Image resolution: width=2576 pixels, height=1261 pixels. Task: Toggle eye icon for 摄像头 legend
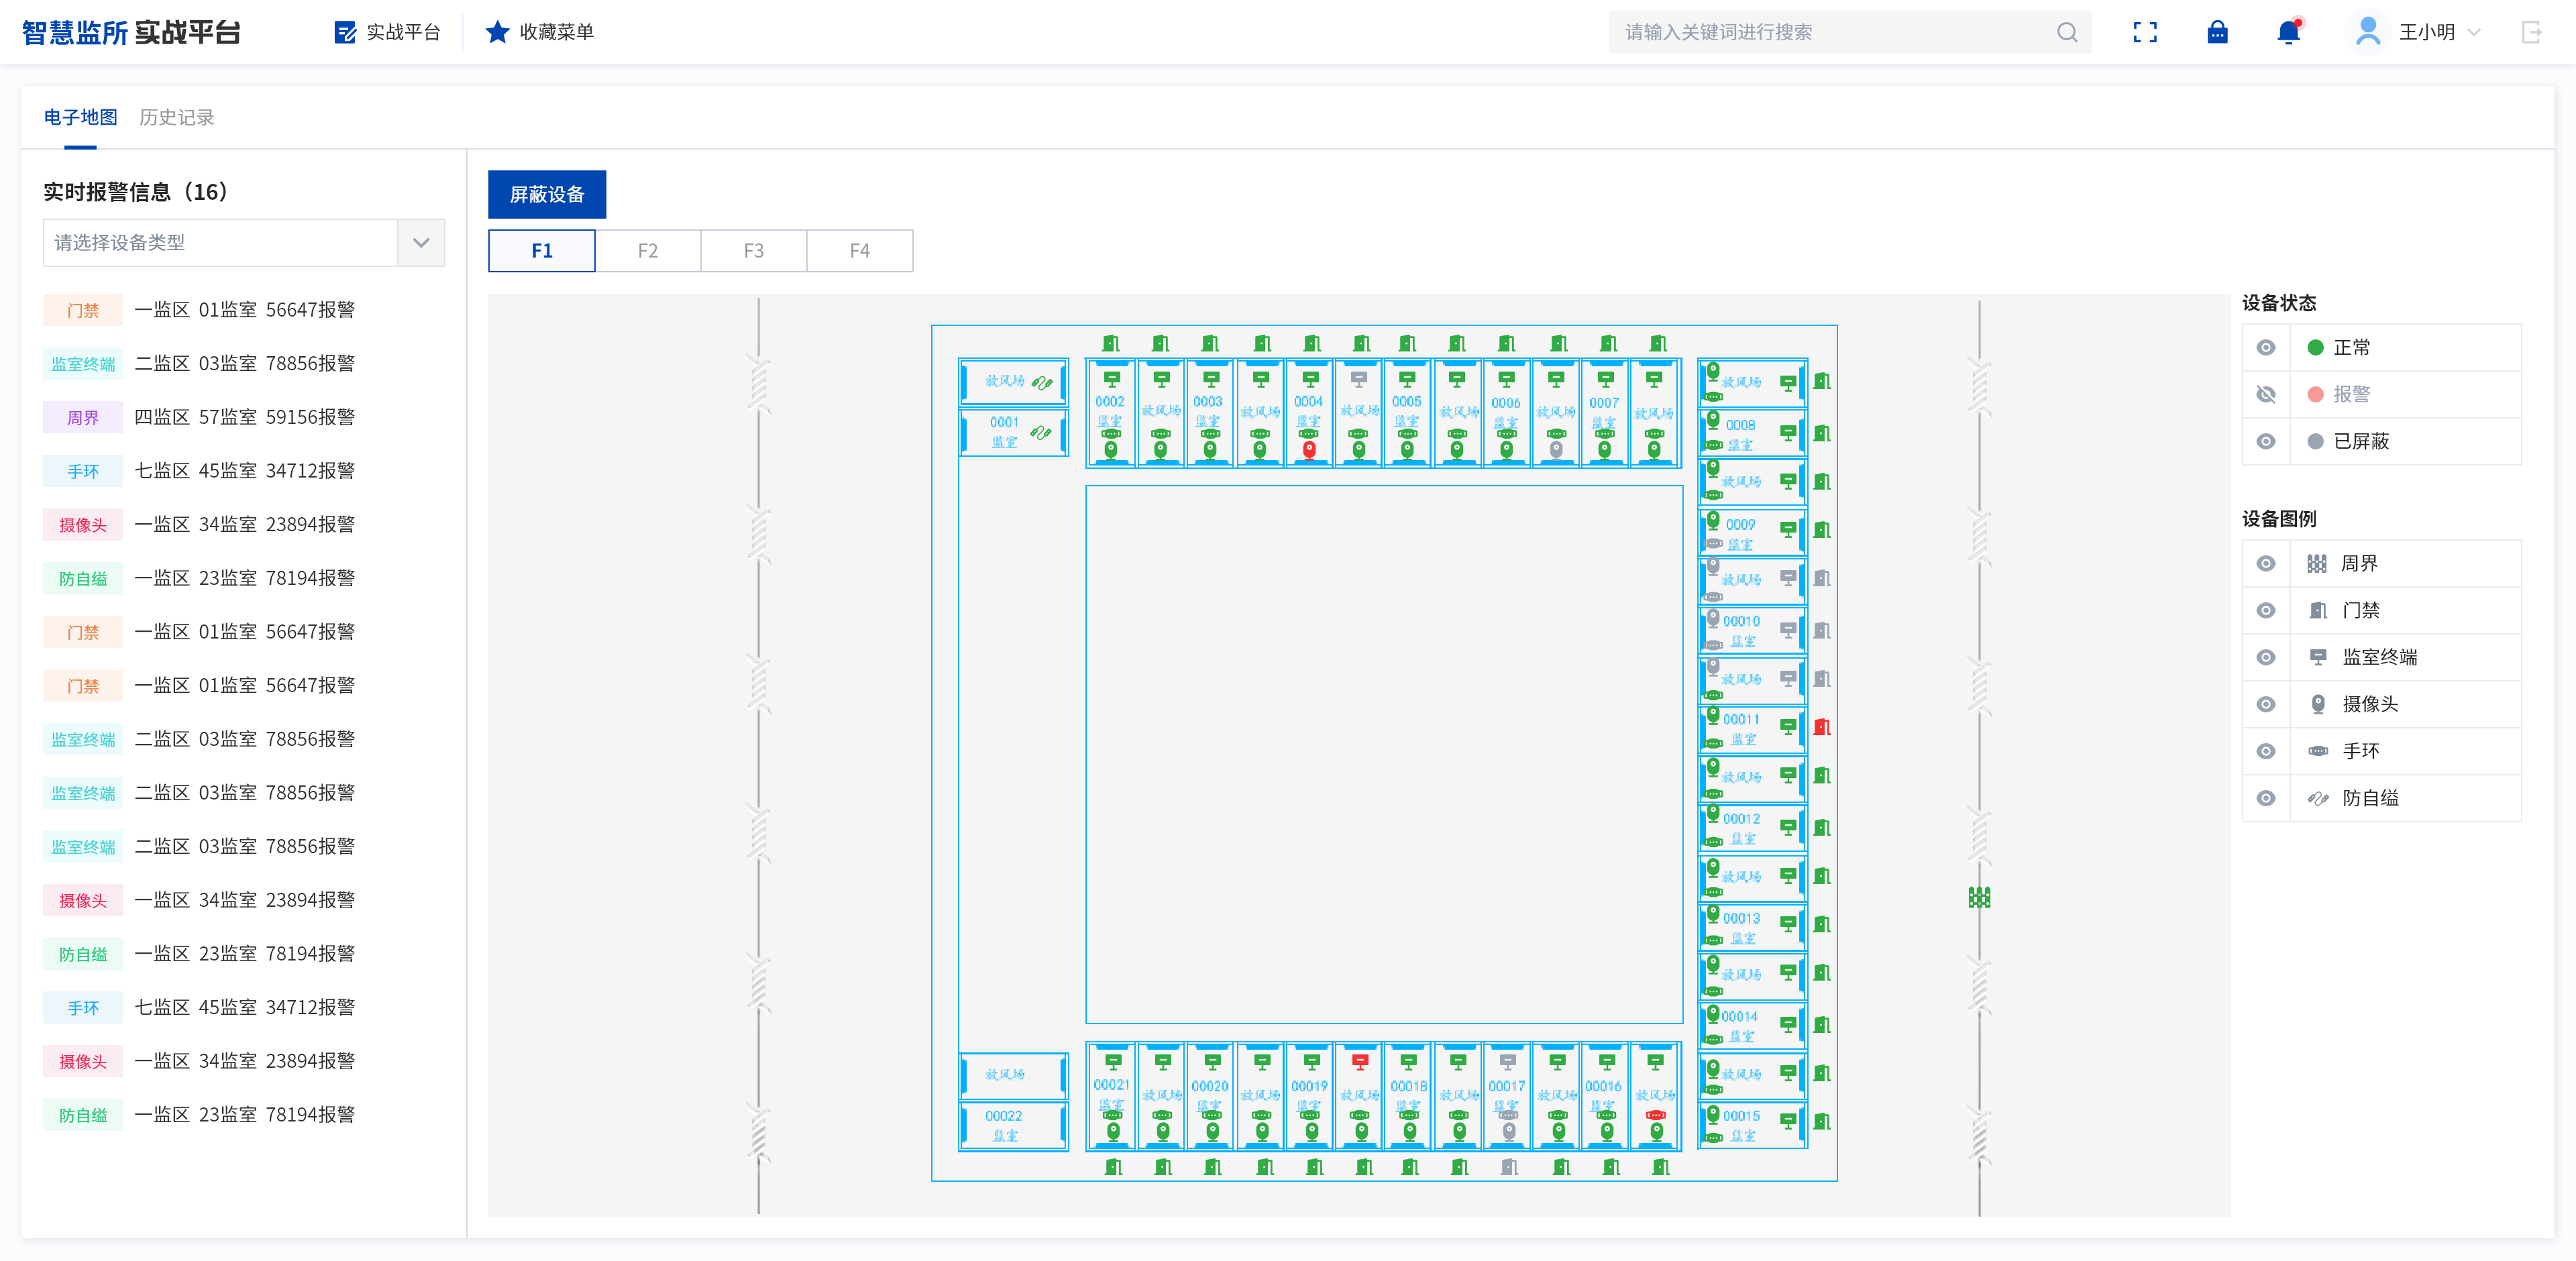[x=2266, y=704]
